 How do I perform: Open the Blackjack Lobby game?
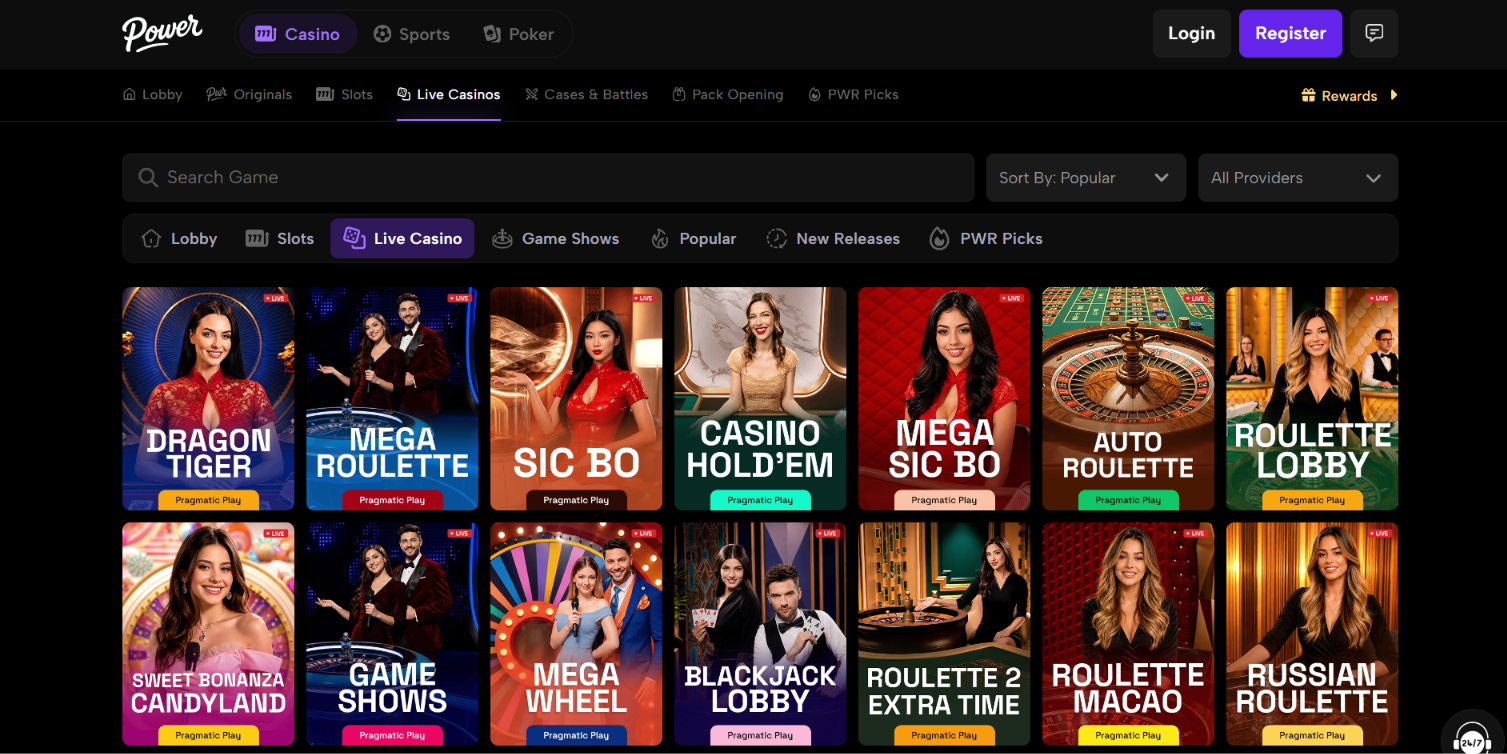coord(760,634)
